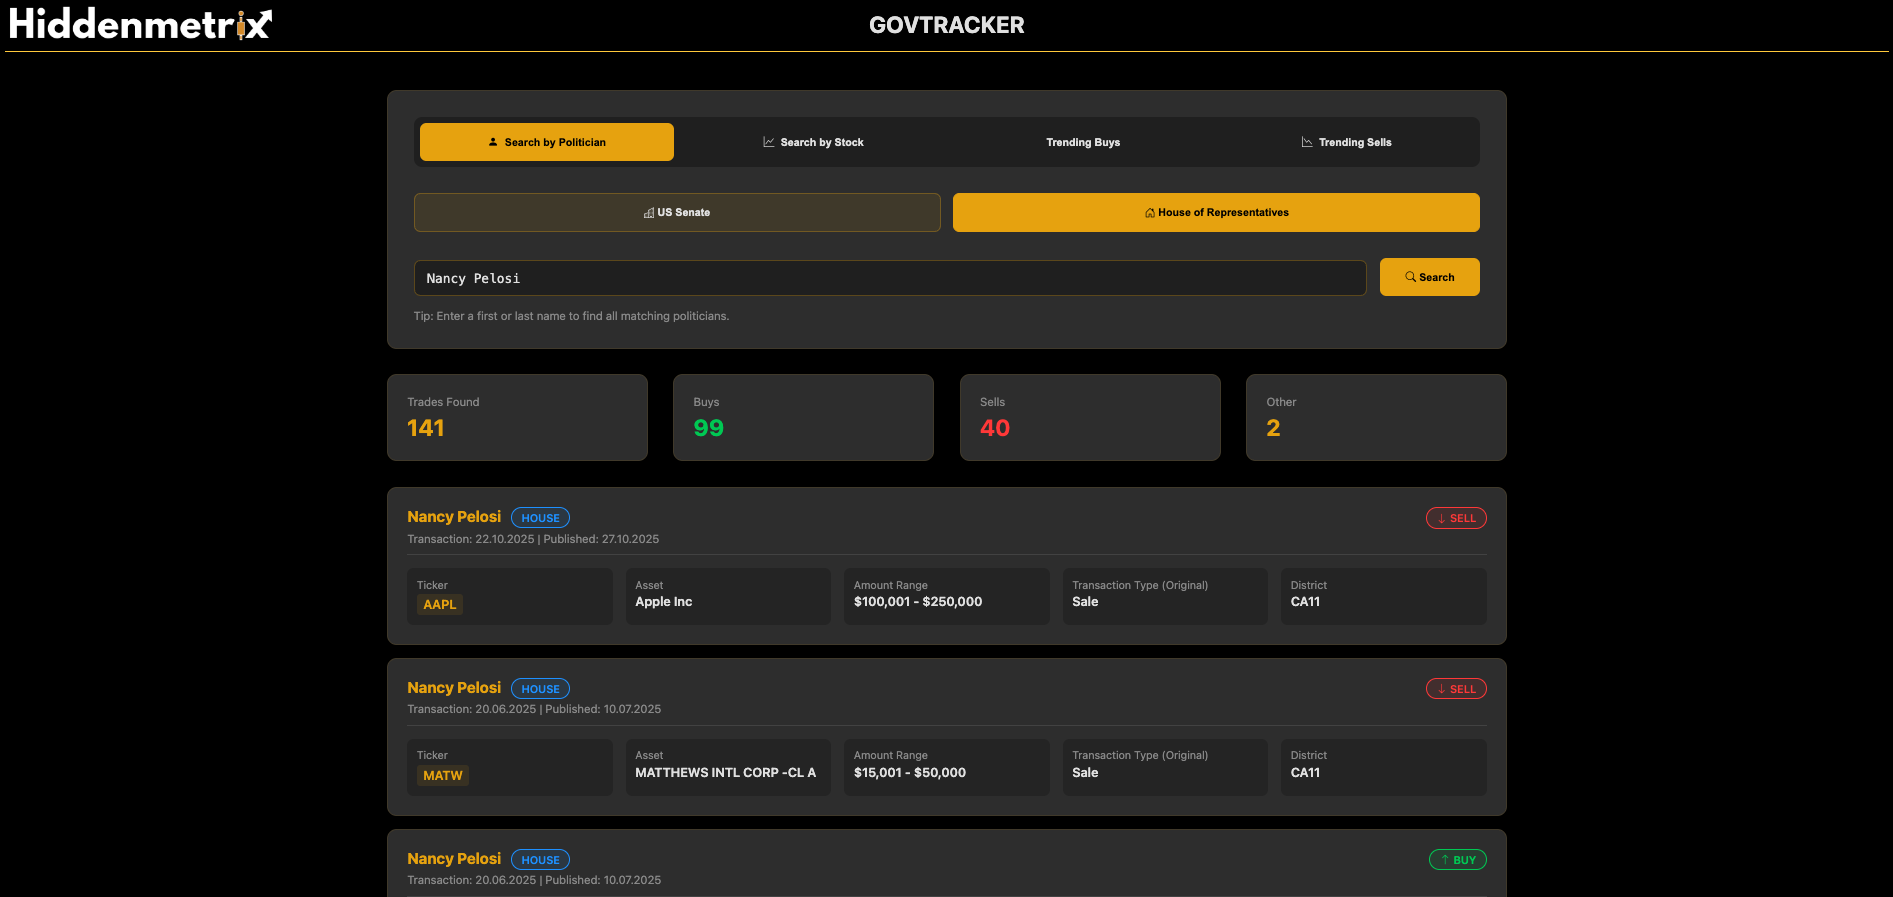
Task: Click the CA11 district on AAPL trade
Action: coord(1305,602)
